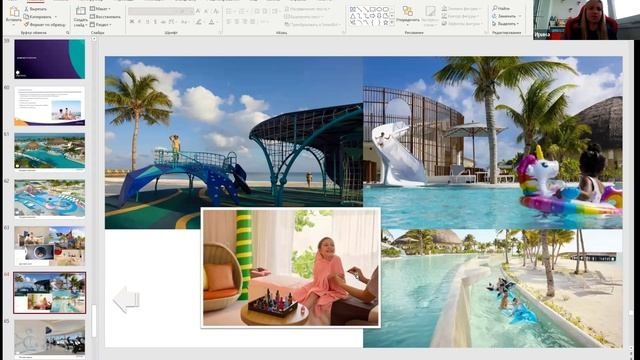Click Найти to find text

pyautogui.click(x=501, y=8)
